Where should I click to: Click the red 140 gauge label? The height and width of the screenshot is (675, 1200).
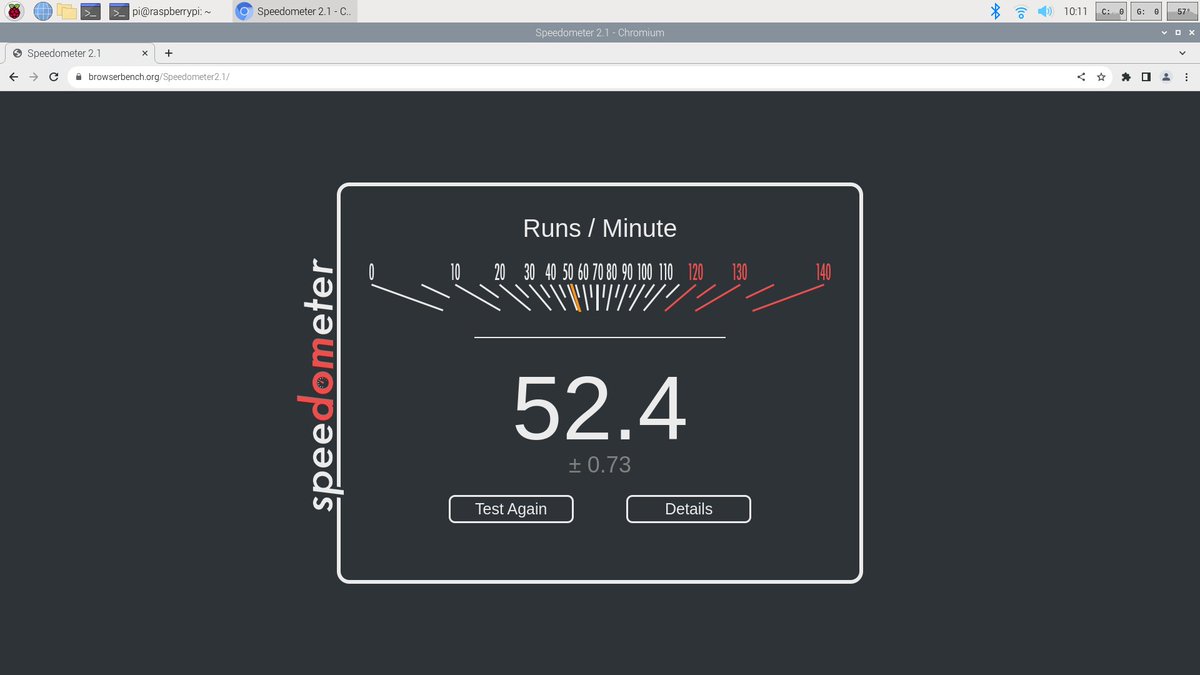click(823, 272)
